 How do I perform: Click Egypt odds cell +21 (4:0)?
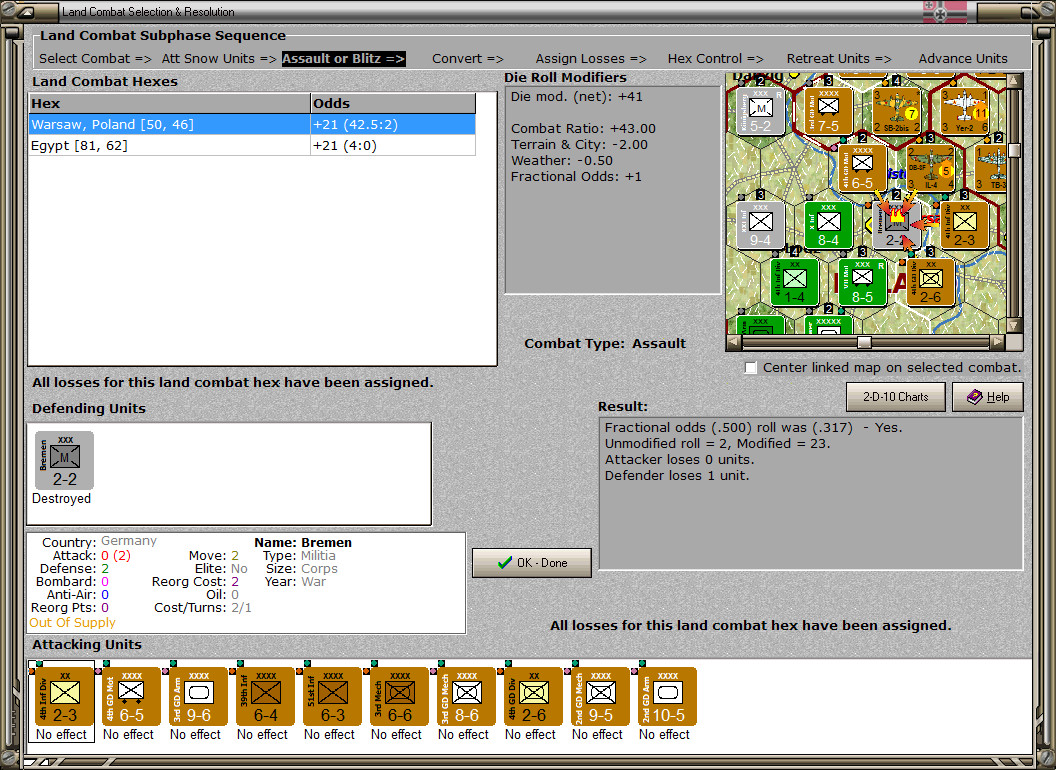point(393,146)
